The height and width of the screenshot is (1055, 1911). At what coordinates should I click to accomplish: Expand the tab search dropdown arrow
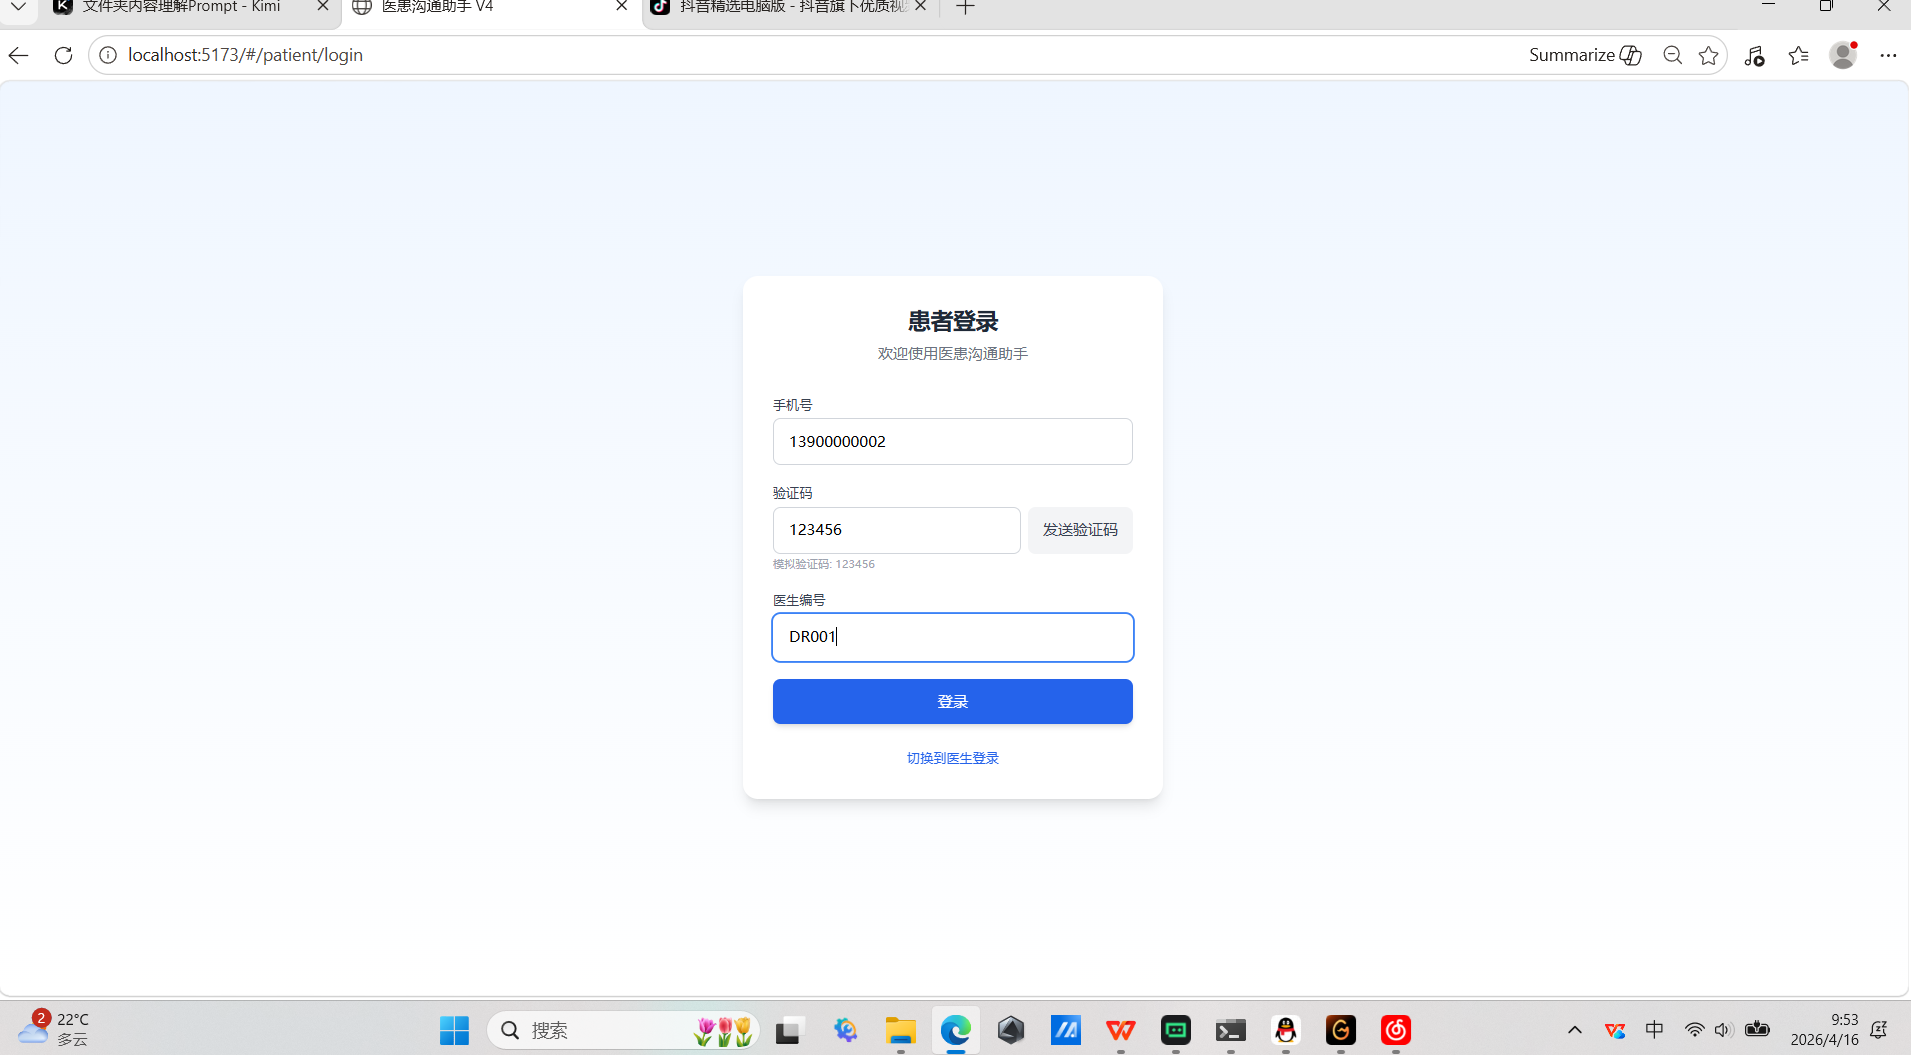click(x=18, y=7)
